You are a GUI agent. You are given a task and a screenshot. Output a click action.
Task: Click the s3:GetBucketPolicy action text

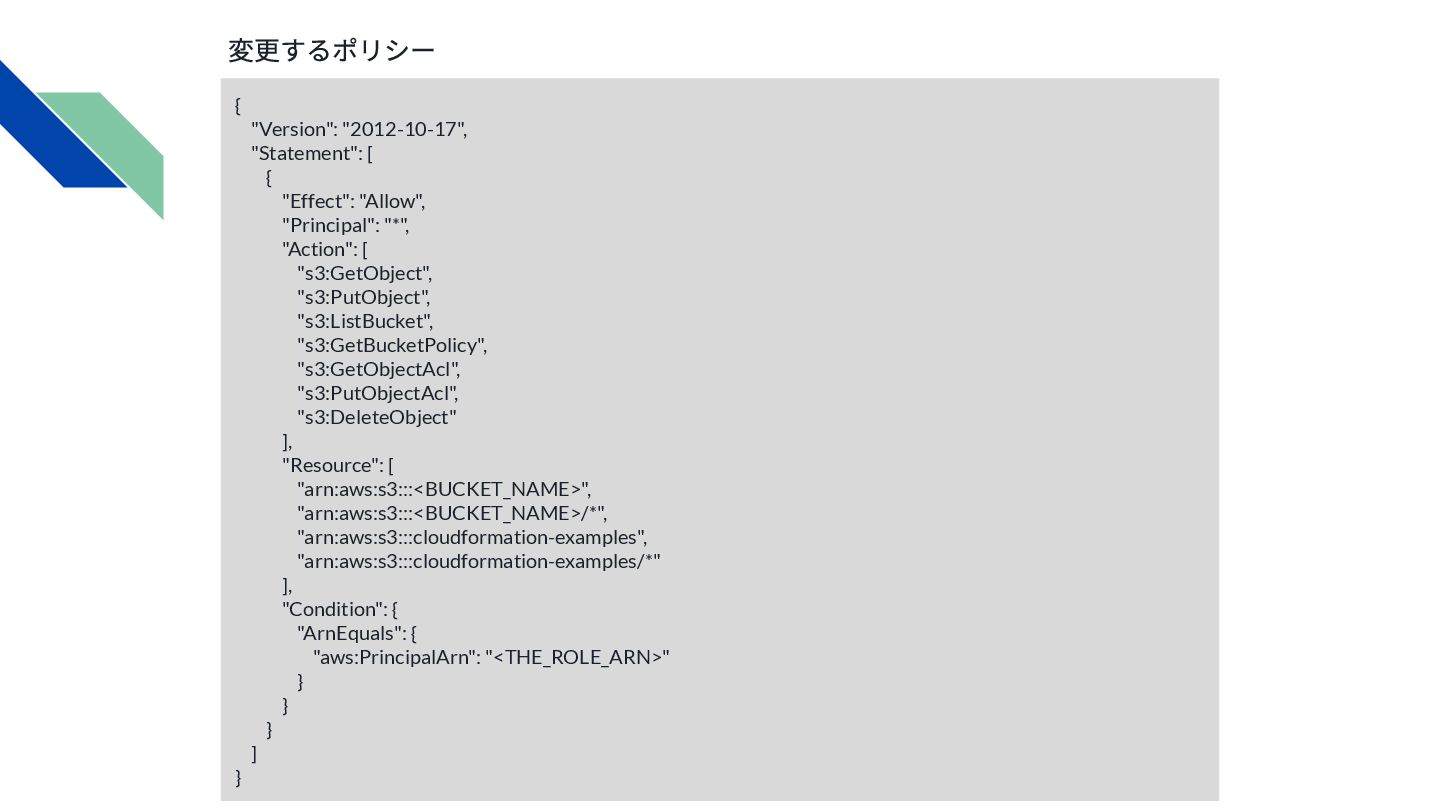point(391,345)
